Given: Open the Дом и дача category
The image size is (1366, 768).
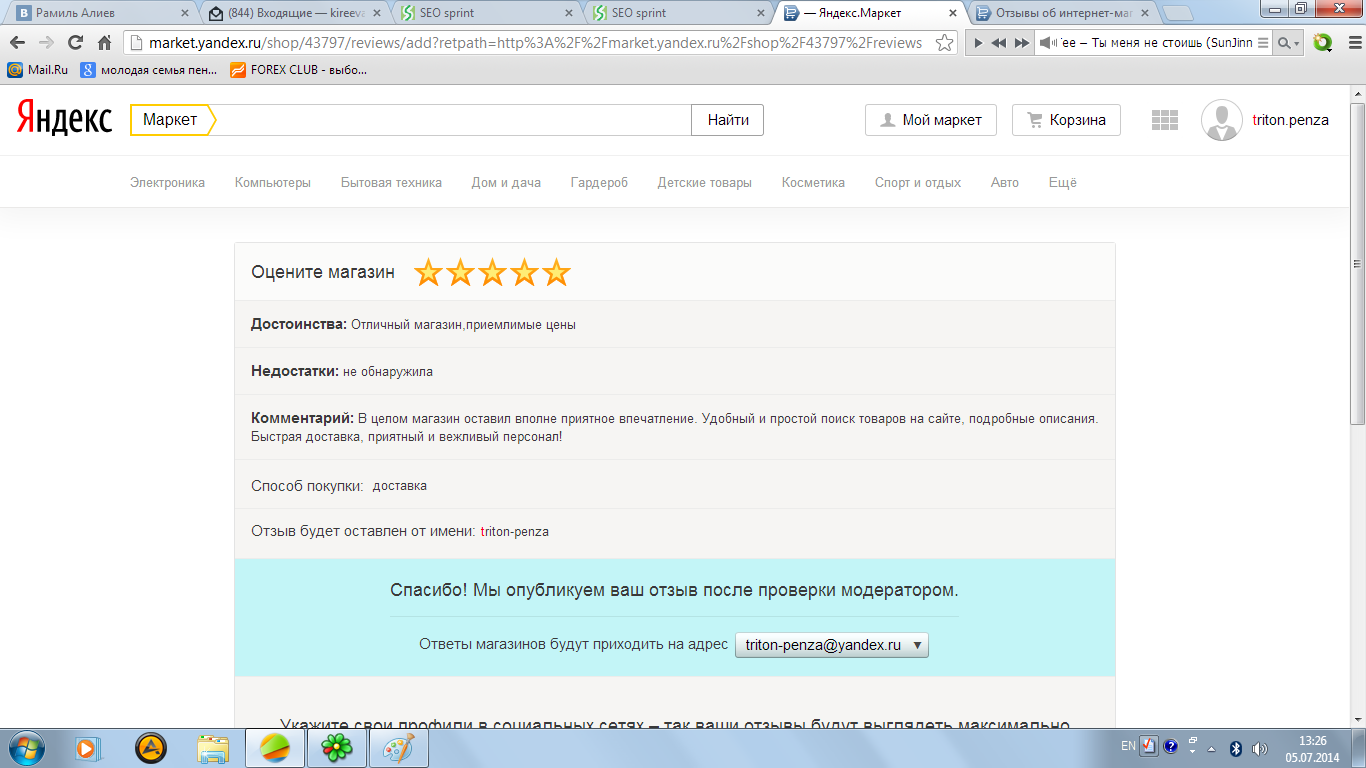Looking at the screenshot, I should point(506,183).
